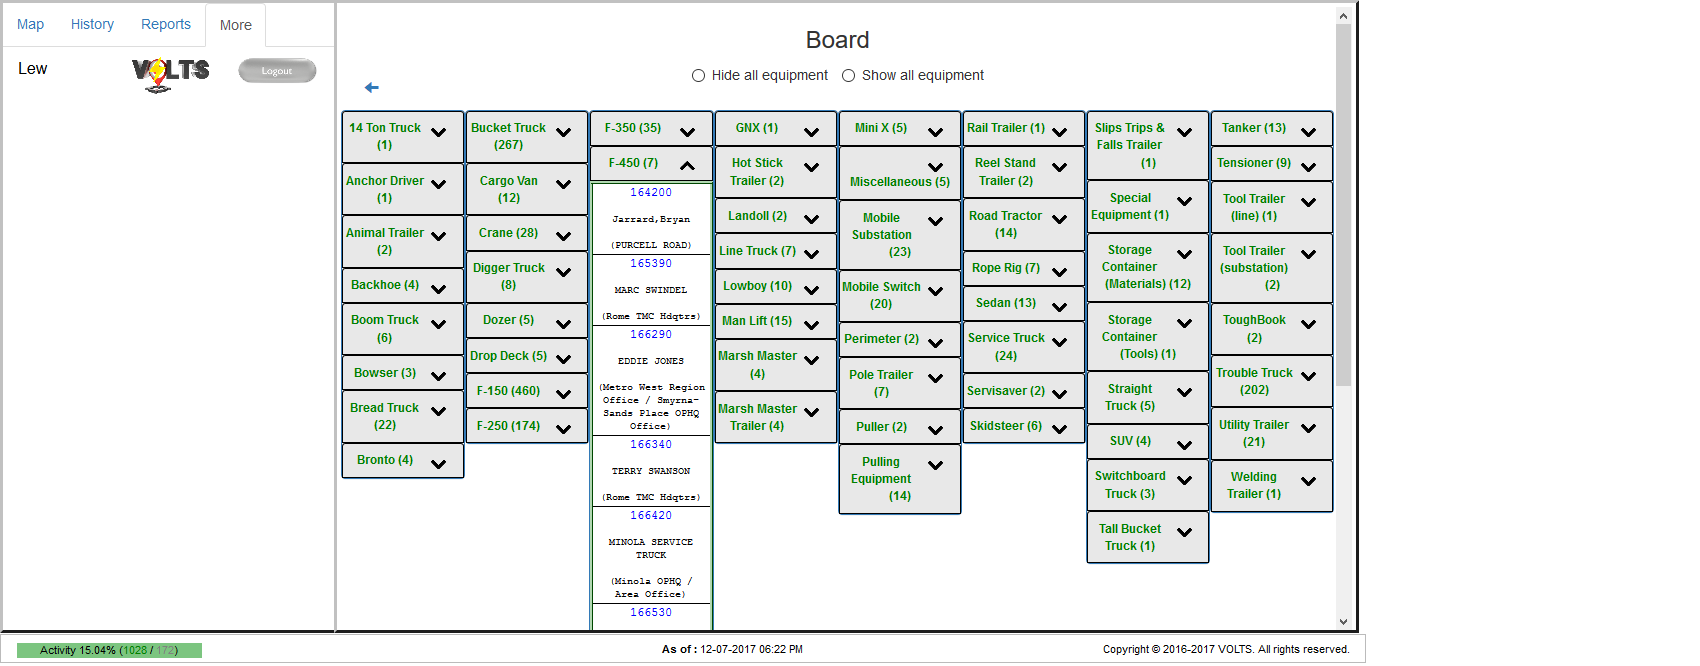Select Hide all equipment radio button
This screenshot has width=1700, height=666.
click(699, 76)
